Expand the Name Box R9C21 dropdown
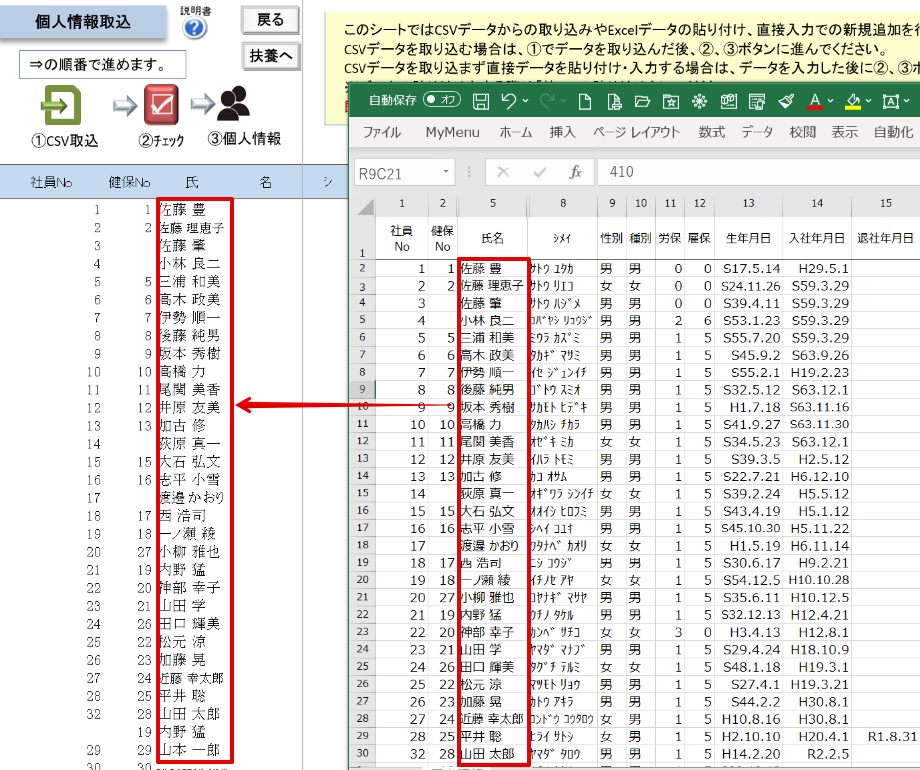 446,172
